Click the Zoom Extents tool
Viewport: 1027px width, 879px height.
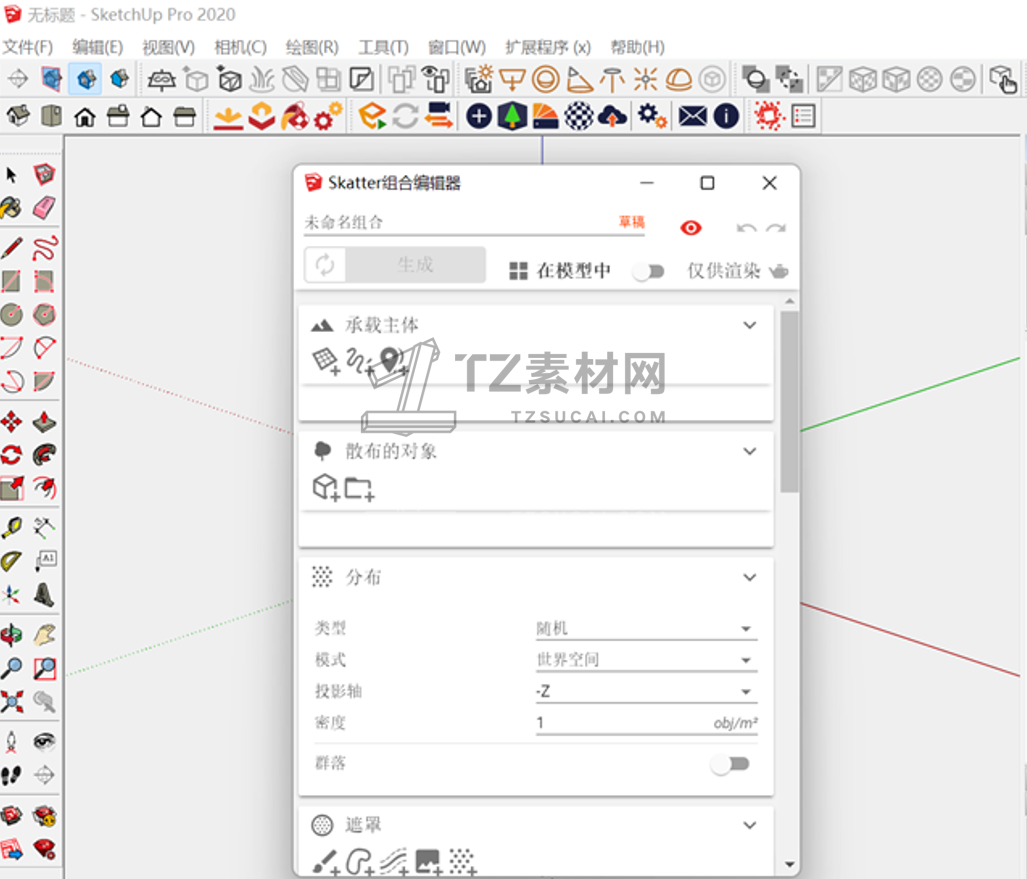coord(12,701)
